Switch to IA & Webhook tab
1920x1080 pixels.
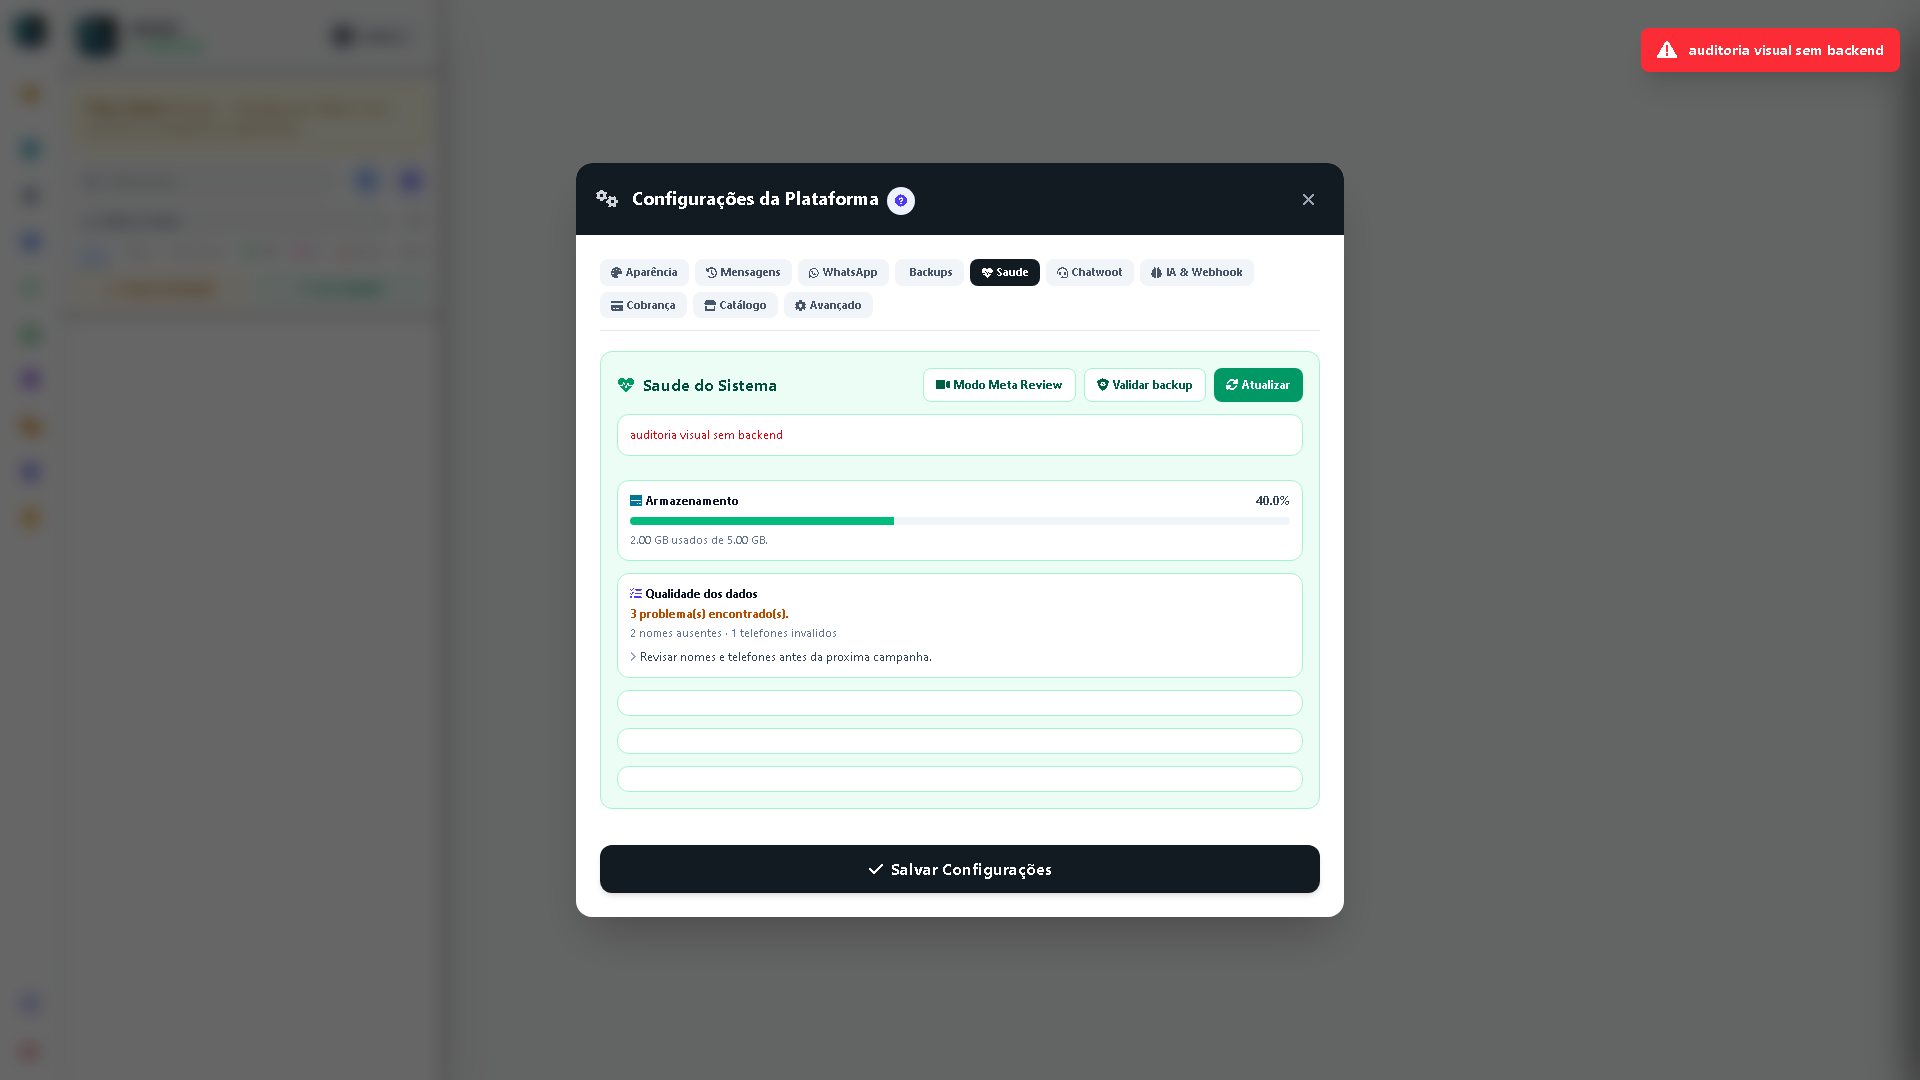[x=1196, y=272]
